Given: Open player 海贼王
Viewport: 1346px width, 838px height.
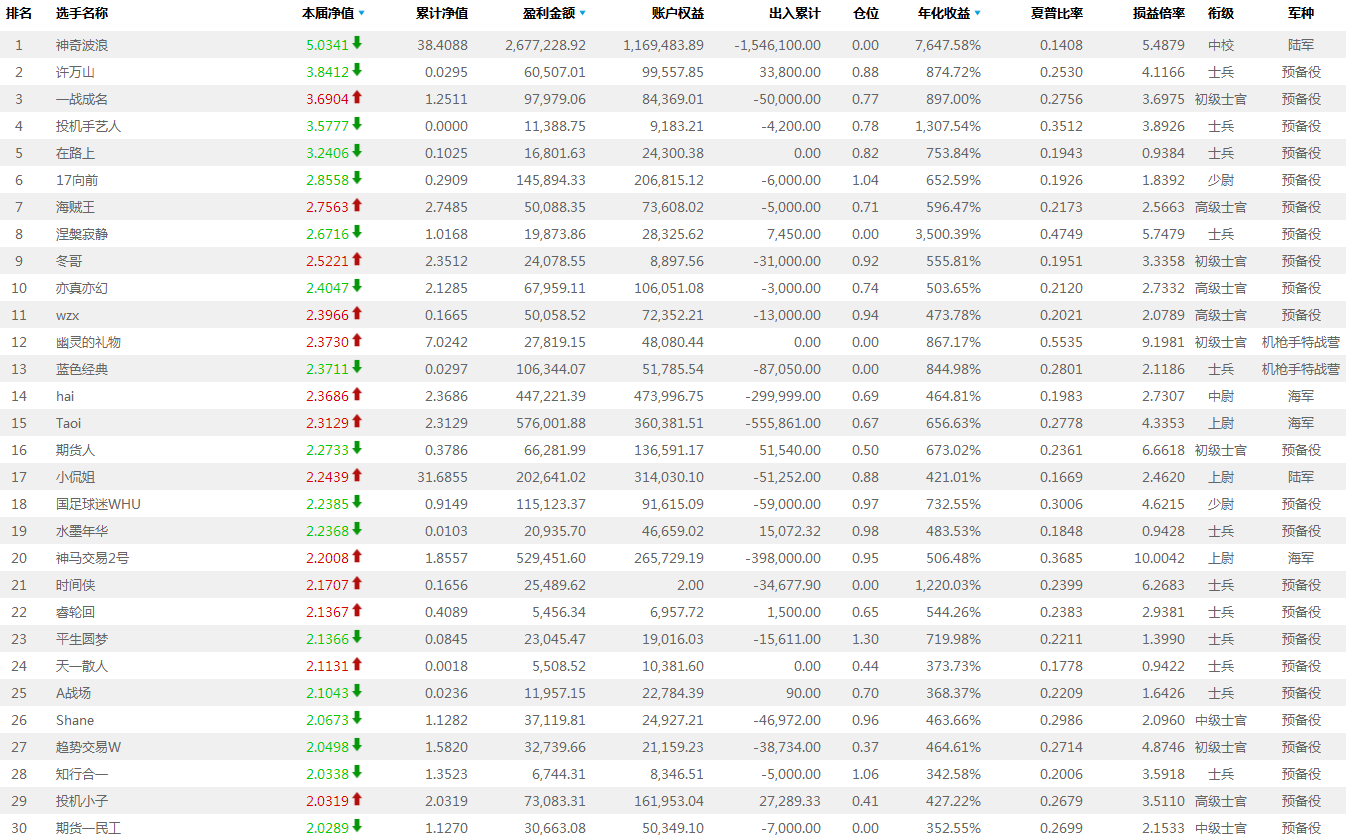Looking at the screenshot, I should [x=75, y=207].
